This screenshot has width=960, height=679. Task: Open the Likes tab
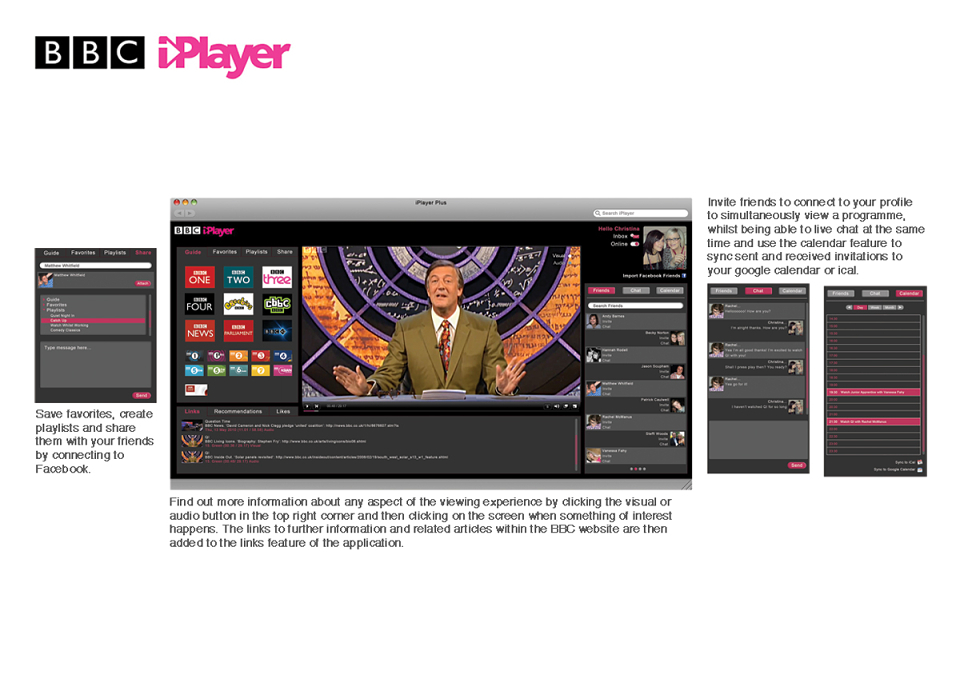(x=283, y=411)
